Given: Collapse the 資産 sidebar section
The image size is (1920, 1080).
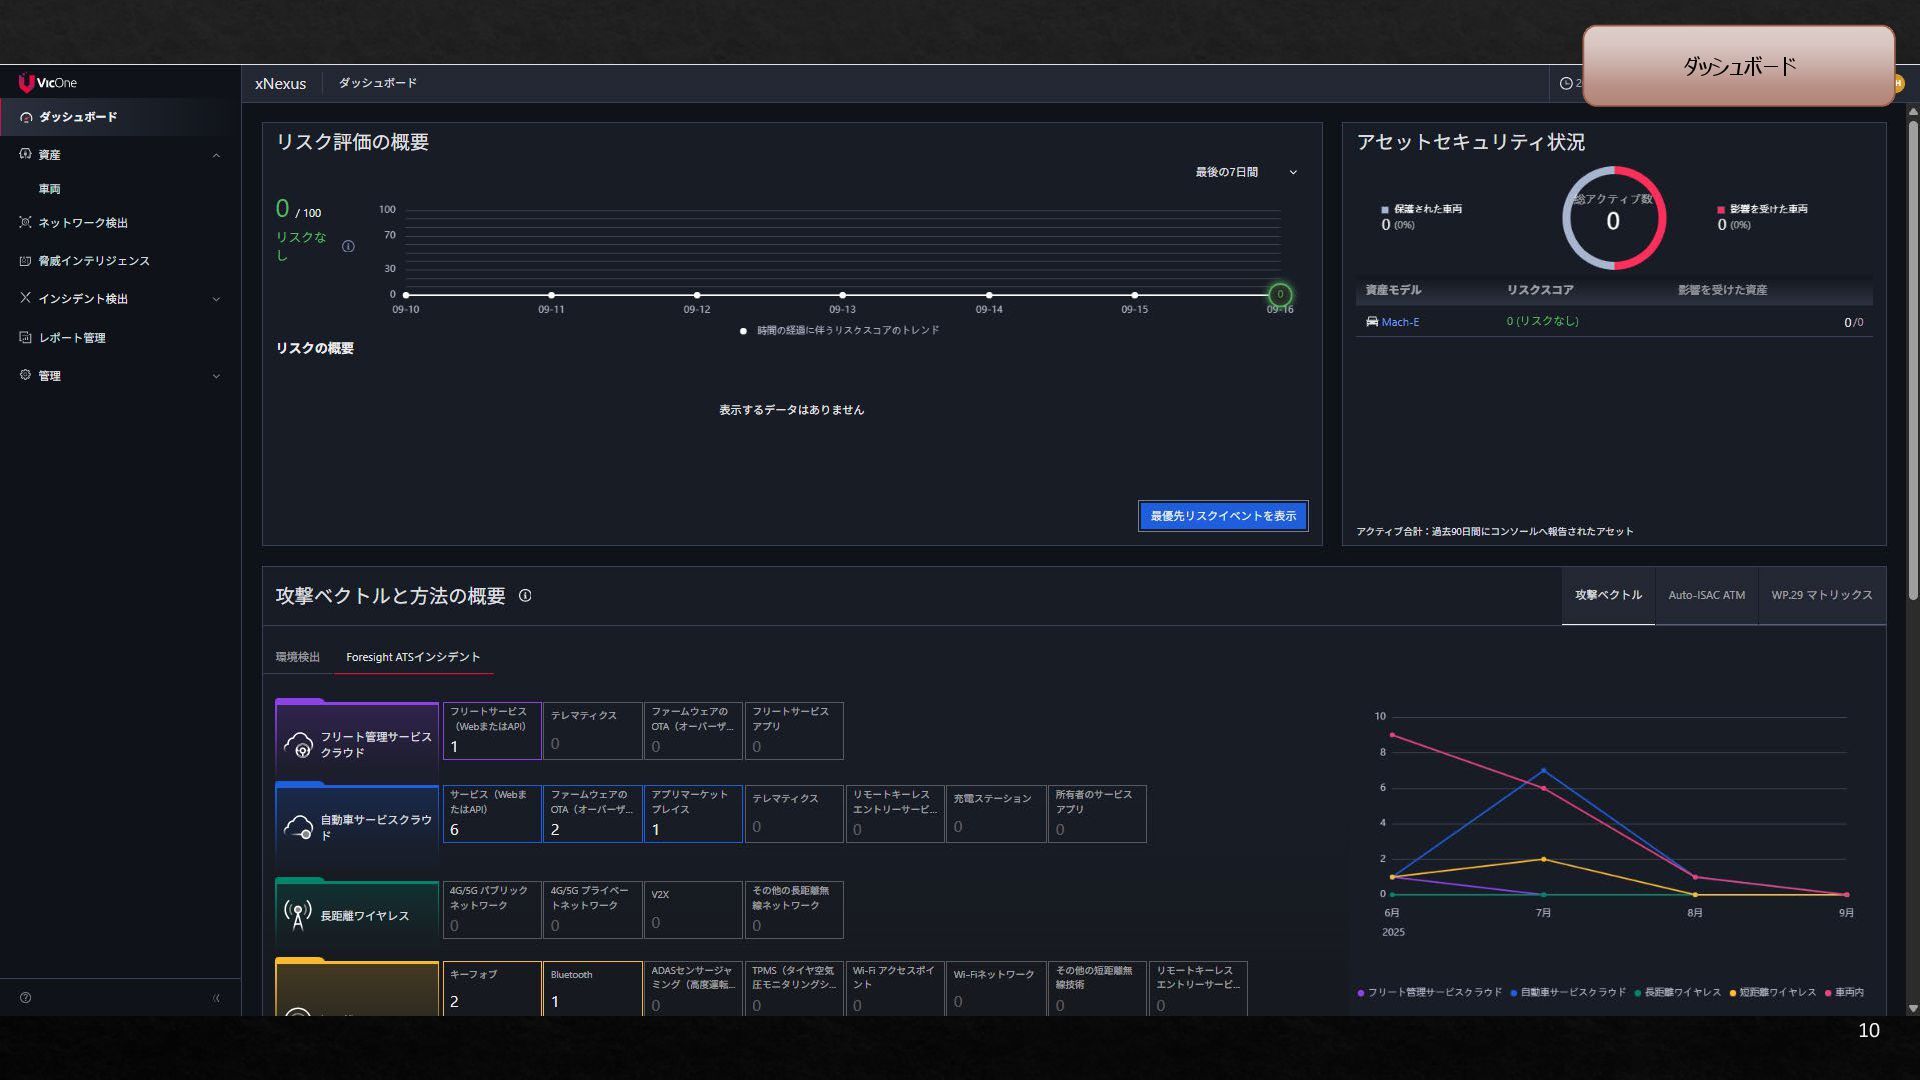Looking at the screenshot, I should [x=216, y=155].
